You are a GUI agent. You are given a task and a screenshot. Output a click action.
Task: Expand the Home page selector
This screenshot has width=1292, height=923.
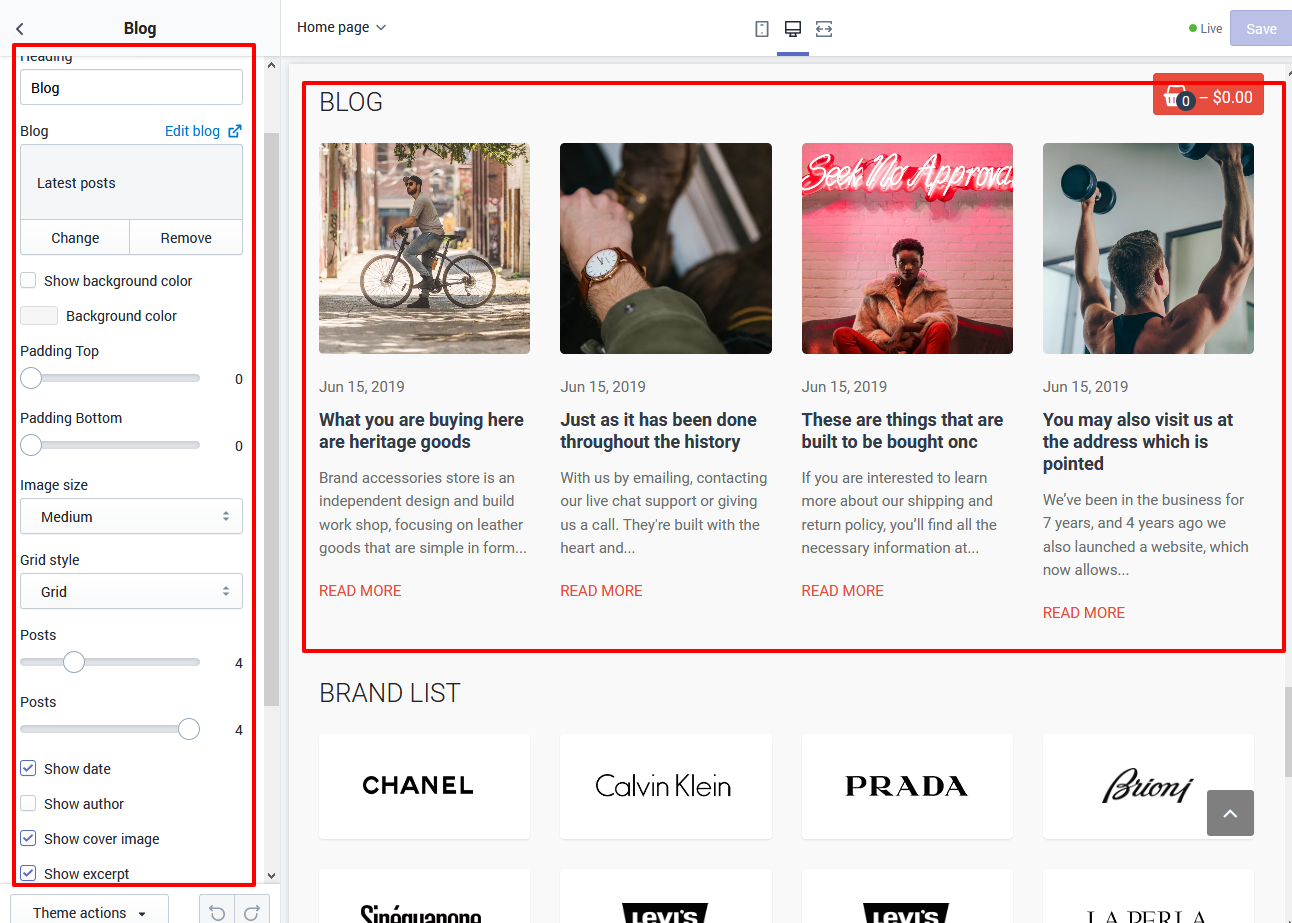(341, 28)
